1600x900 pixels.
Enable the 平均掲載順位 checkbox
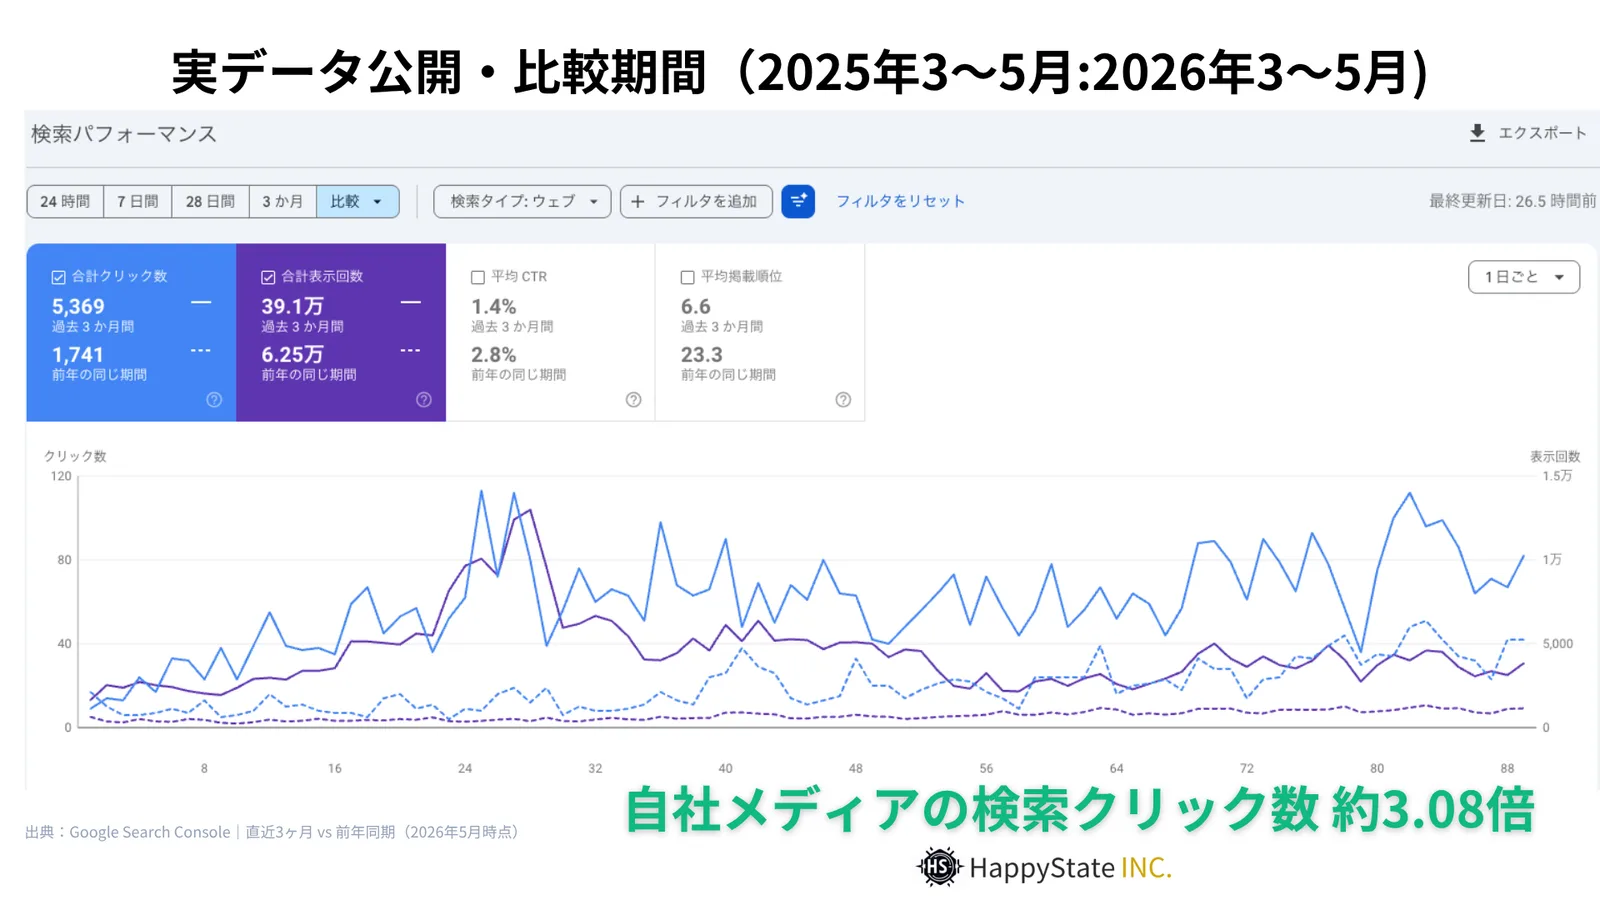pos(688,277)
